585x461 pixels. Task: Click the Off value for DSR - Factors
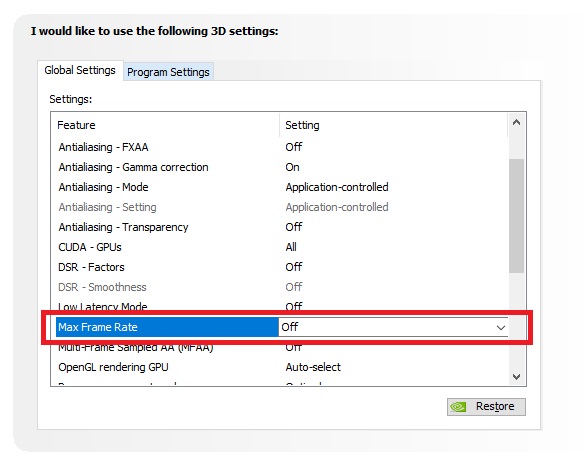[294, 267]
